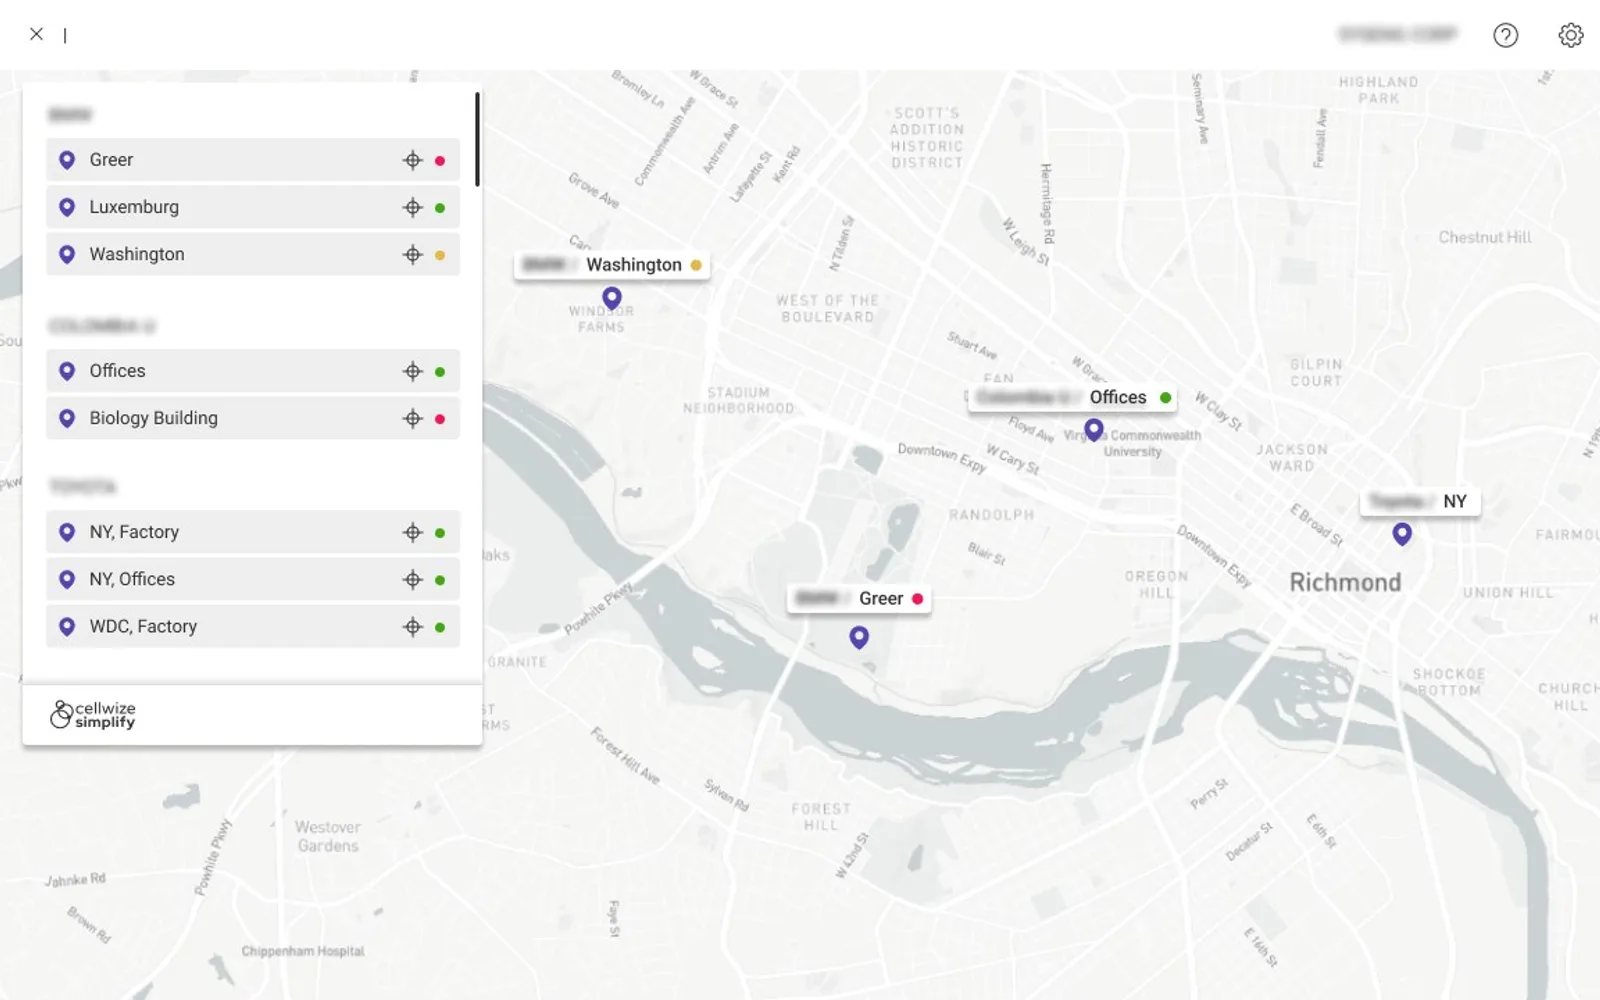The image size is (1600, 1000).
Task: Select the Greer map pin marker
Action: tap(859, 637)
